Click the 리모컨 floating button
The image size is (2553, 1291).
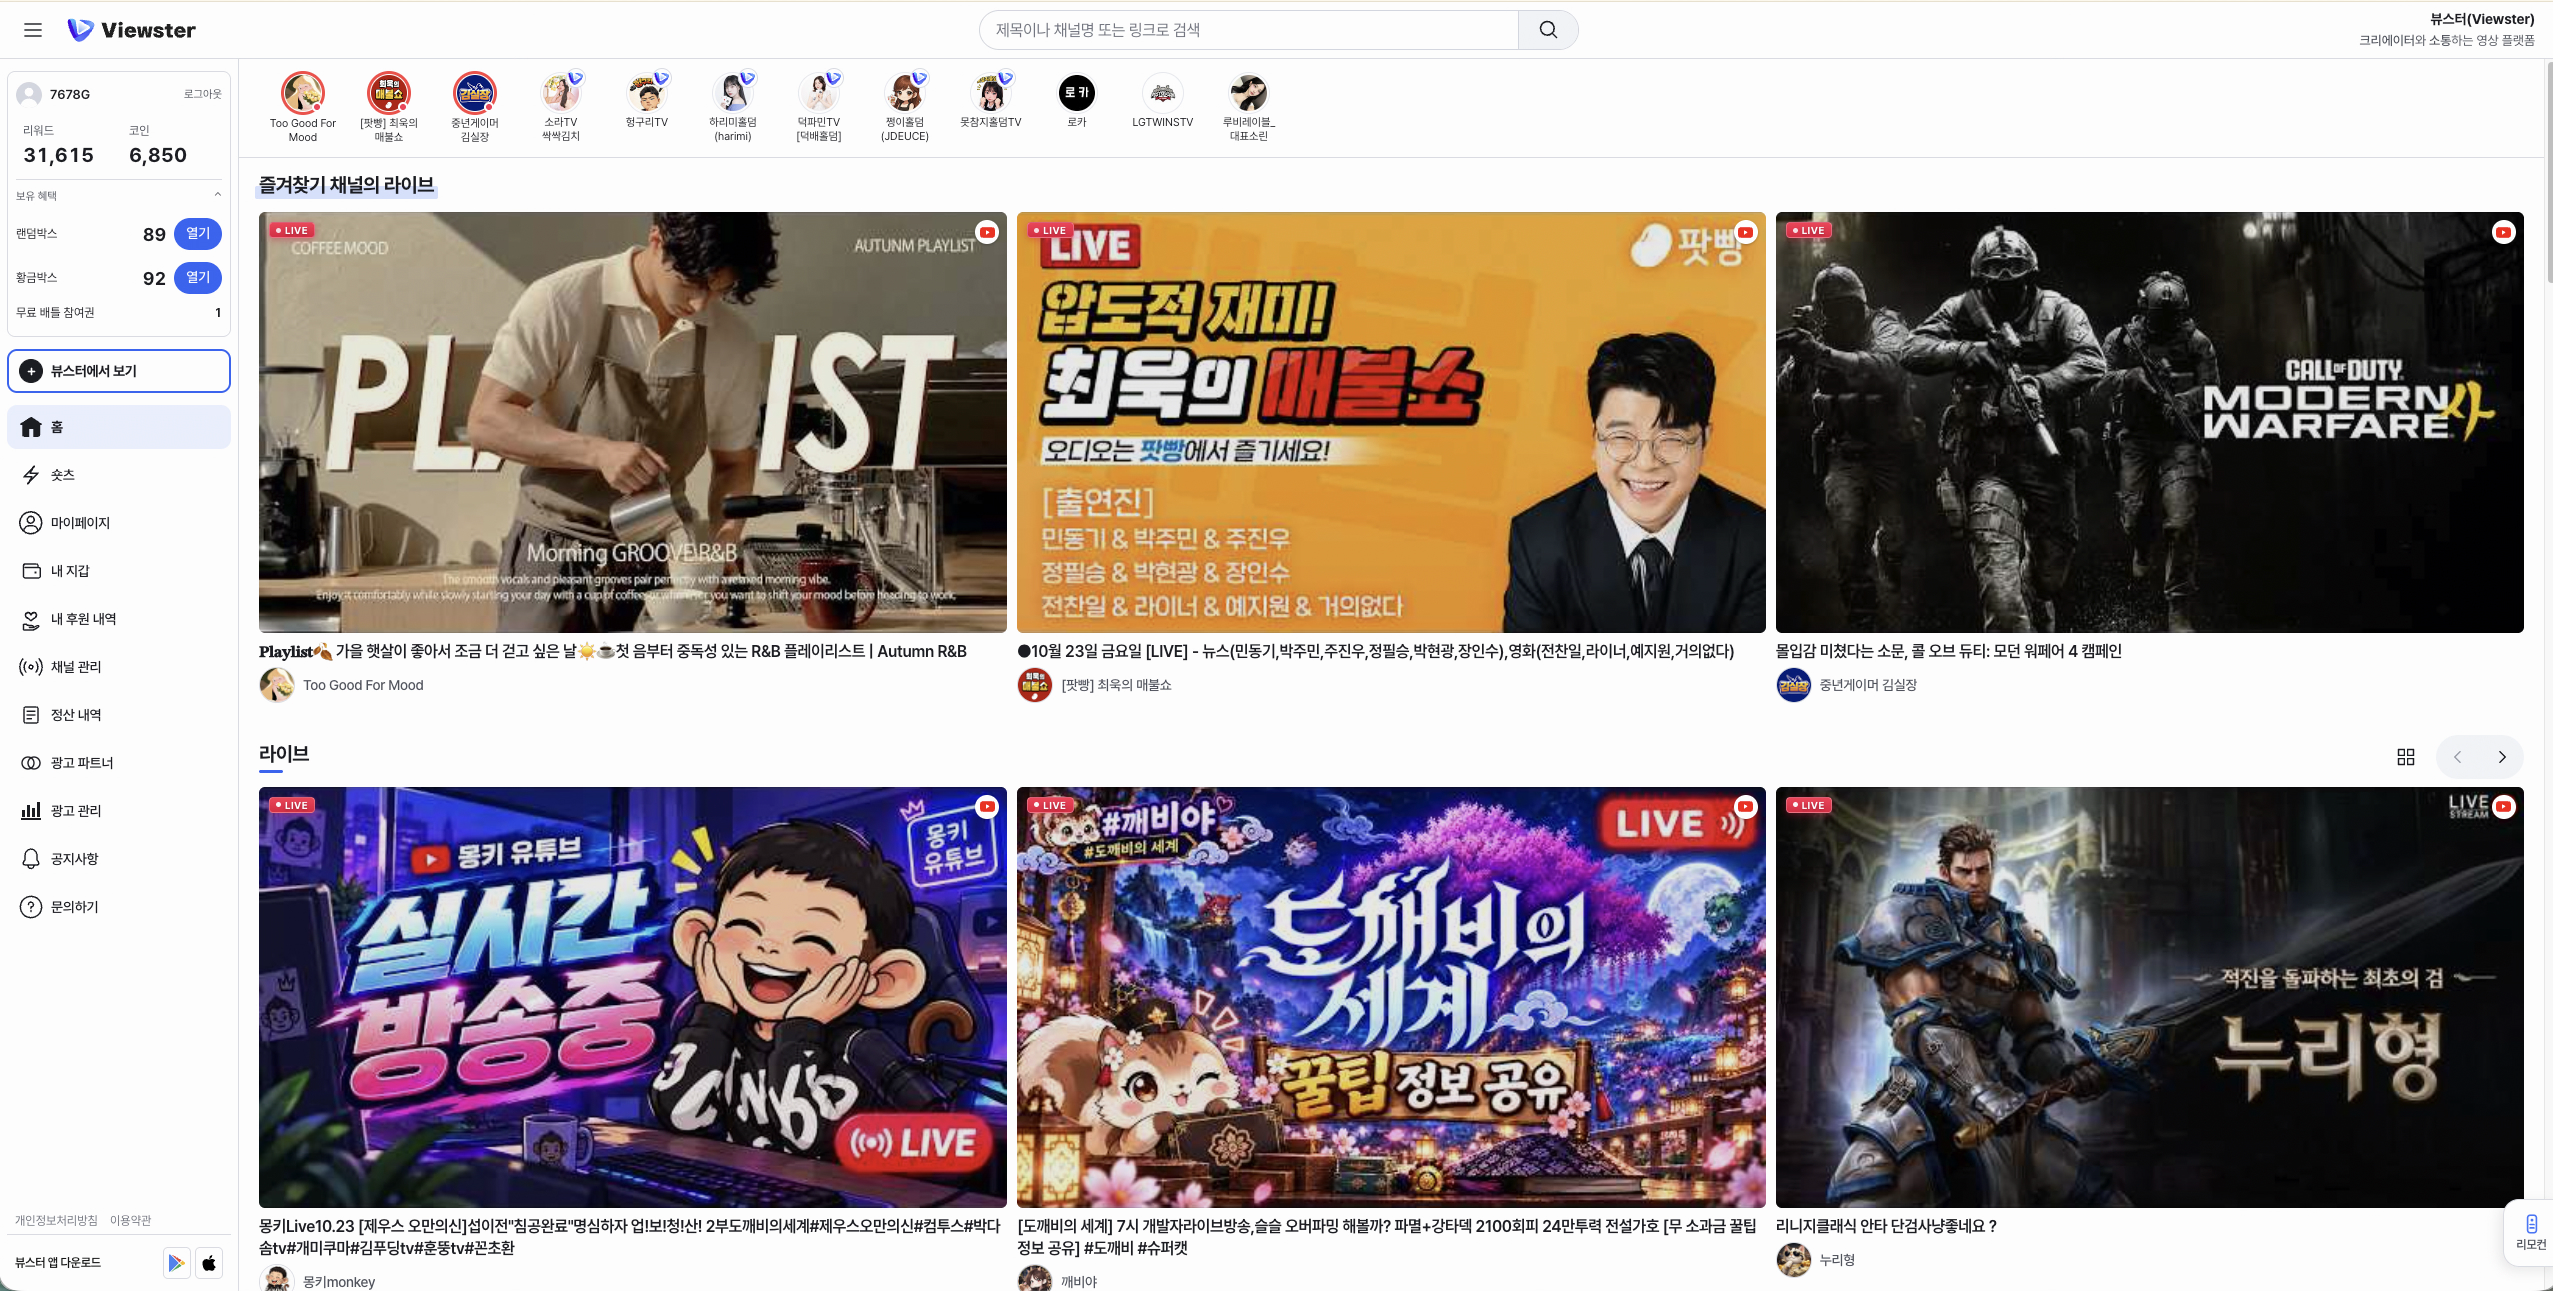click(2530, 1233)
